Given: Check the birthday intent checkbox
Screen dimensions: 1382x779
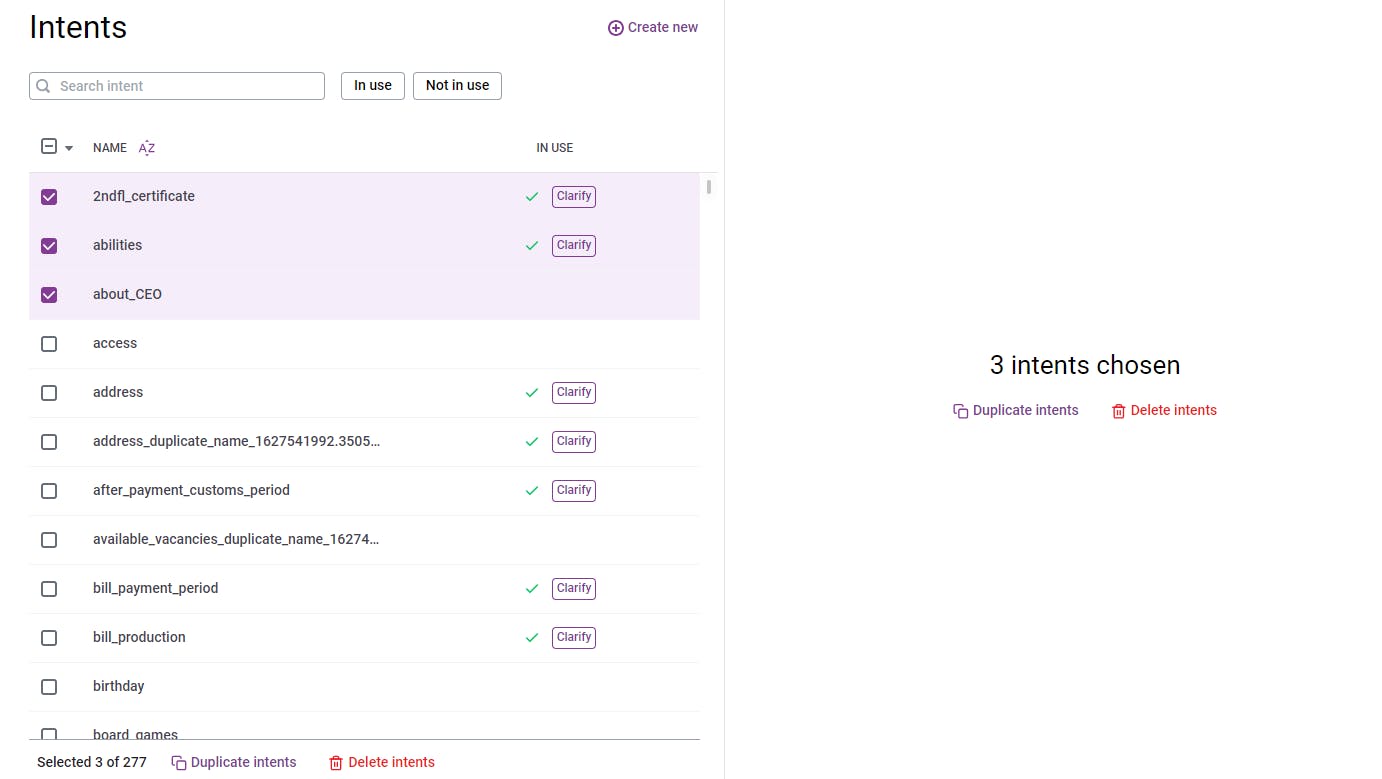Looking at the screenshot, I should coord(49,687).
